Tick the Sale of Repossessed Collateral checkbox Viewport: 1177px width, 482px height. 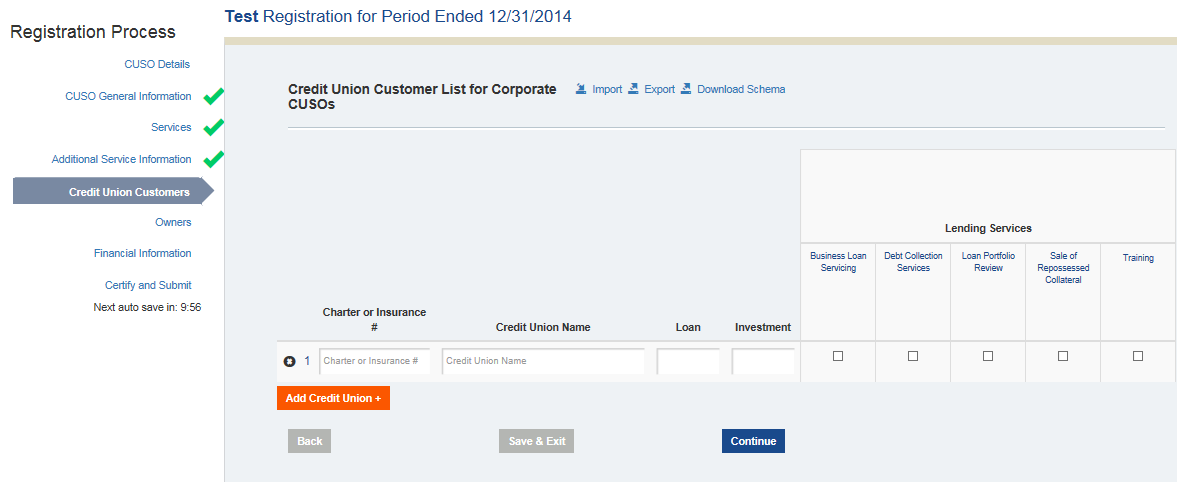click(x=1063, y=356)
